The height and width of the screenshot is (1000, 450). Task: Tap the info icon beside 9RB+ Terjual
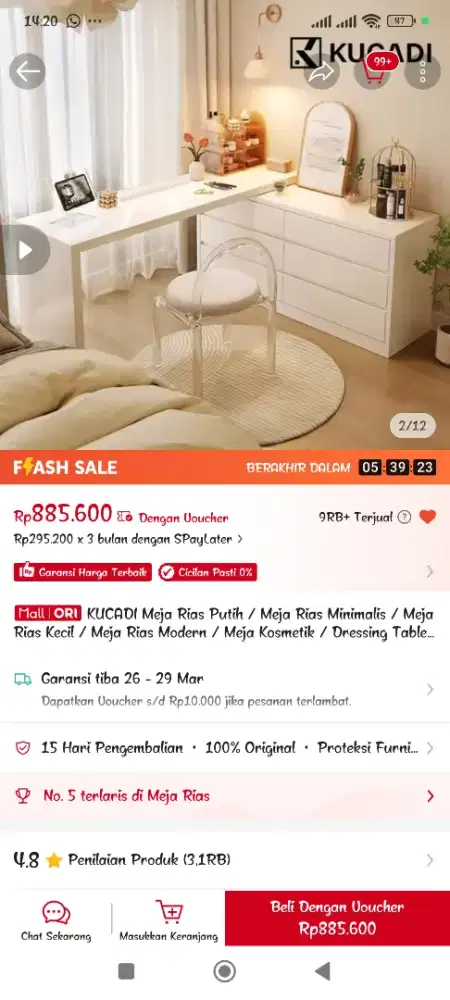tap(404, 517)
